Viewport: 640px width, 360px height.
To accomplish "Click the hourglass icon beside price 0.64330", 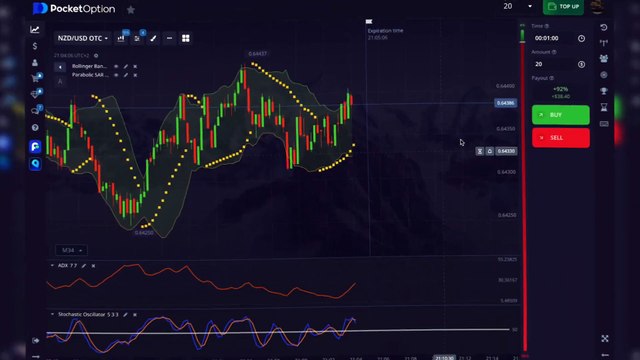I will point(480,151).
